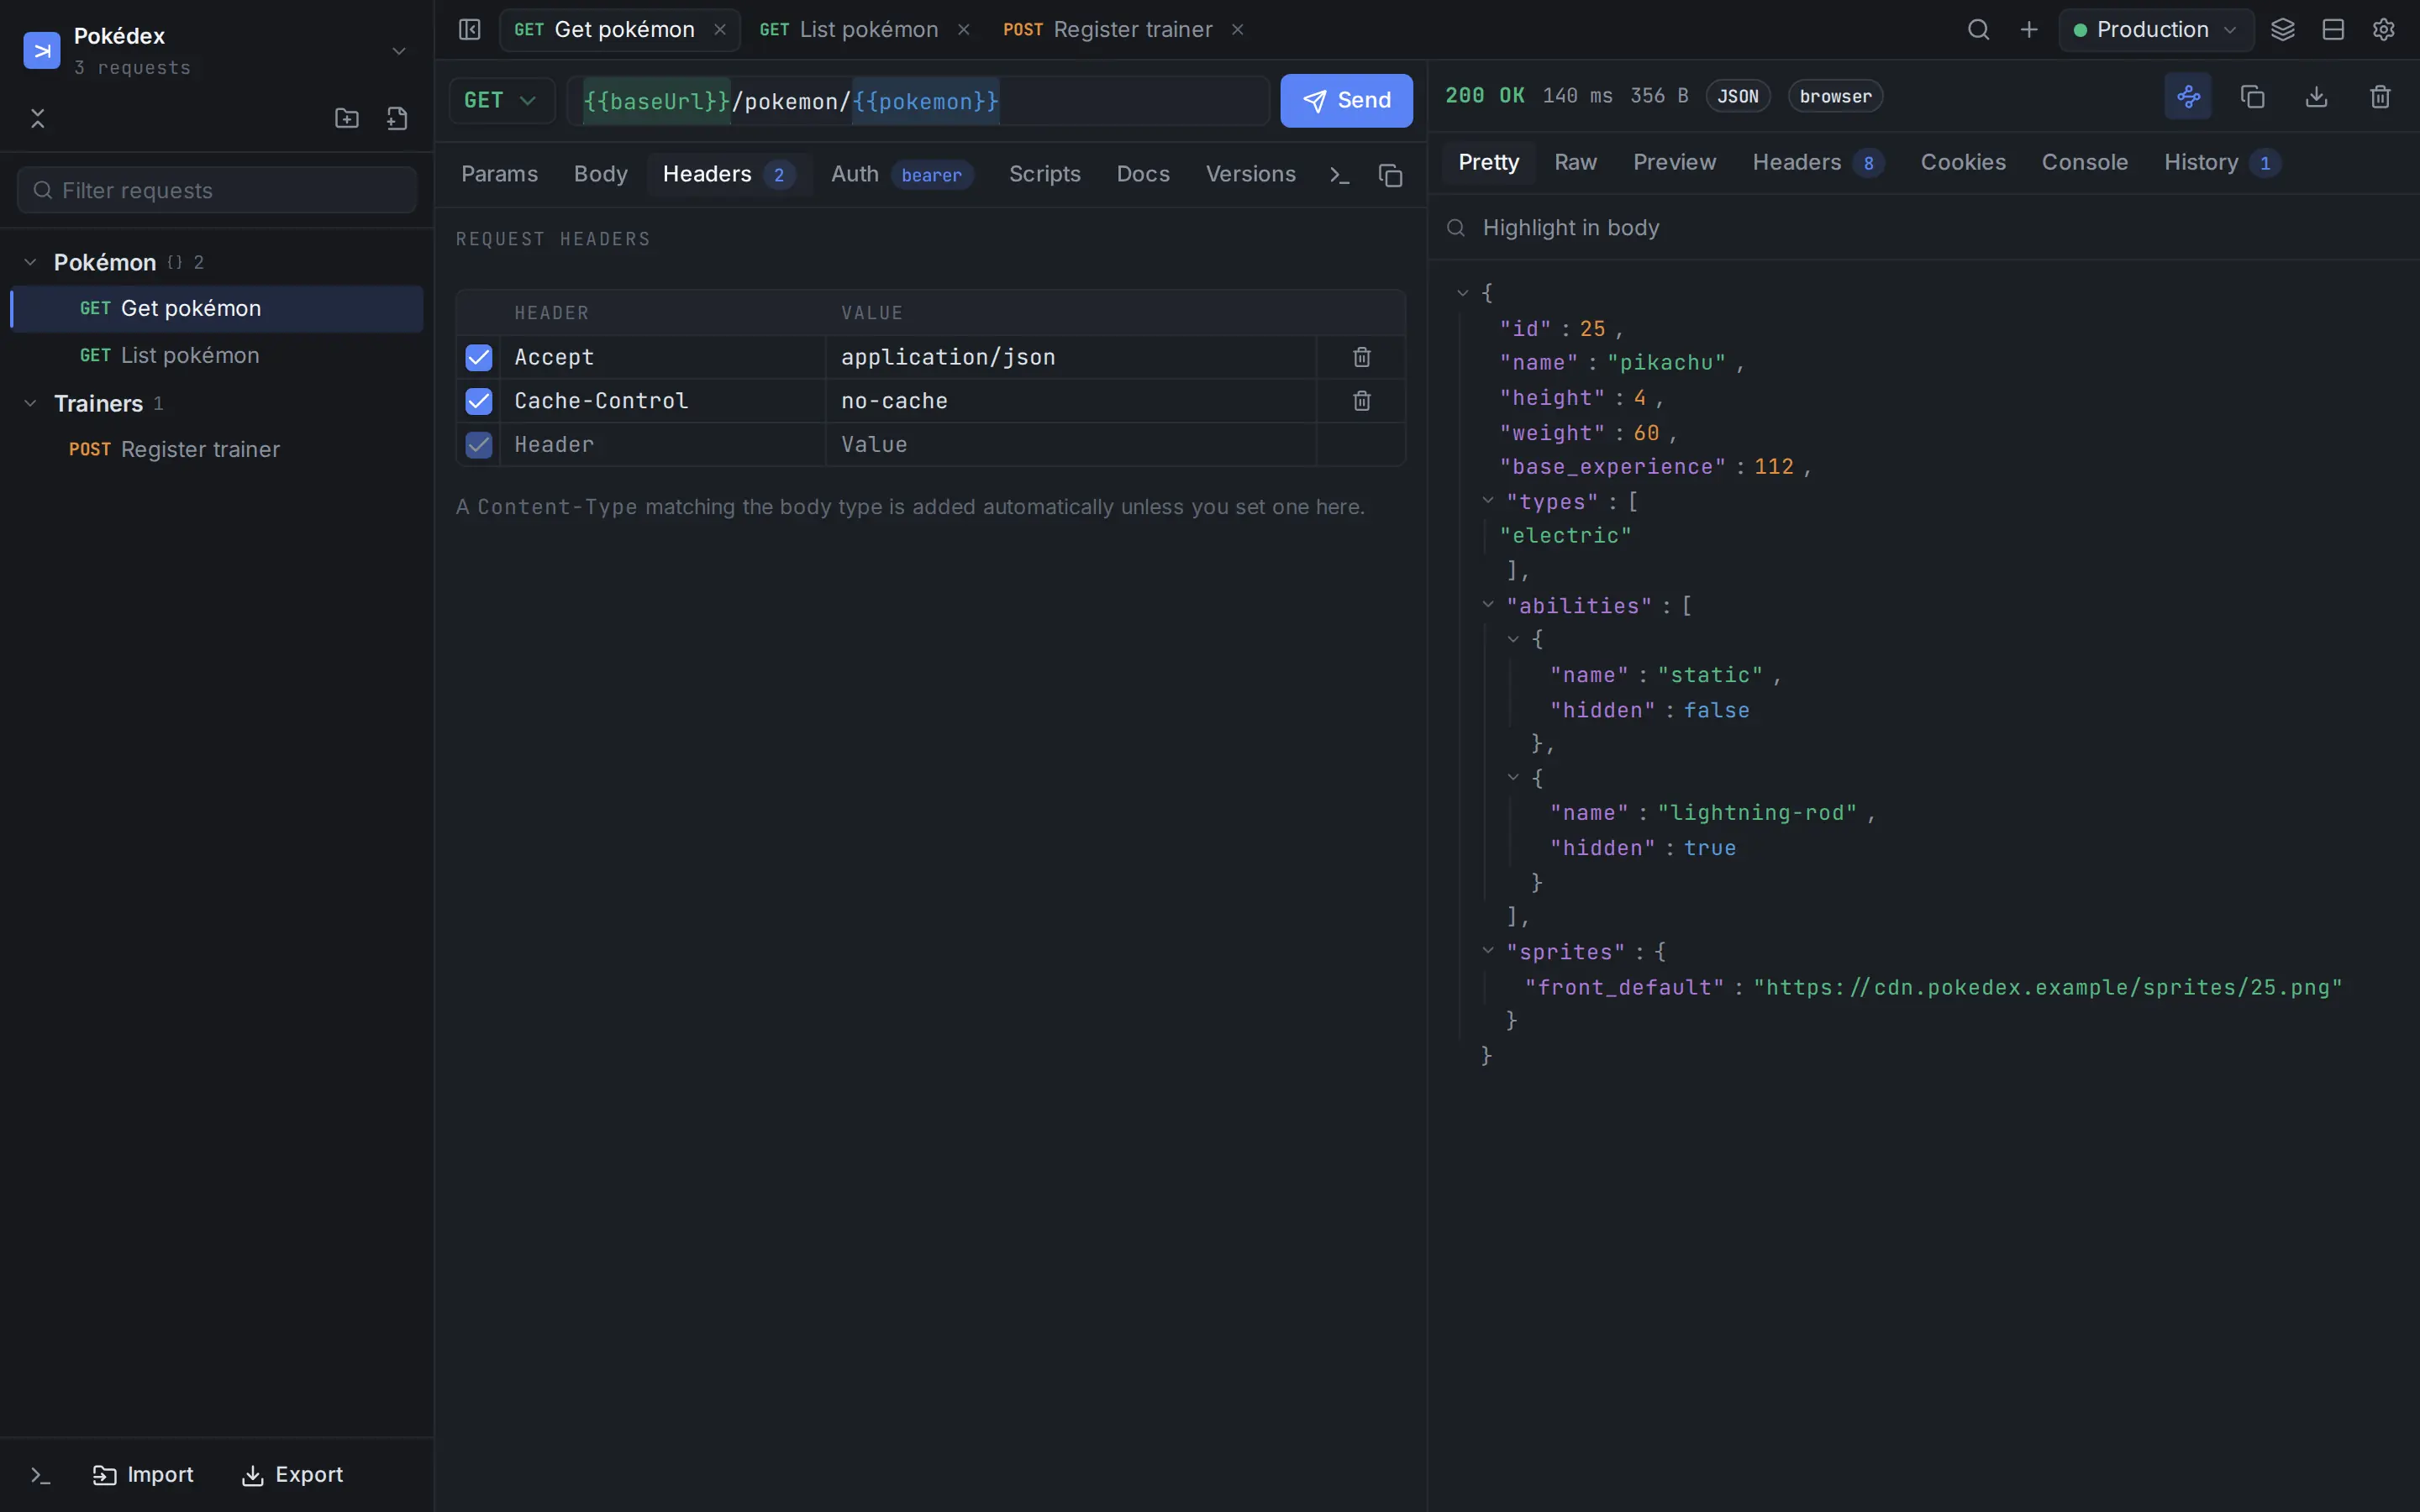Open the settings gear icon
This screenshot has height=1512, width=2420.
coord(2383,30)
